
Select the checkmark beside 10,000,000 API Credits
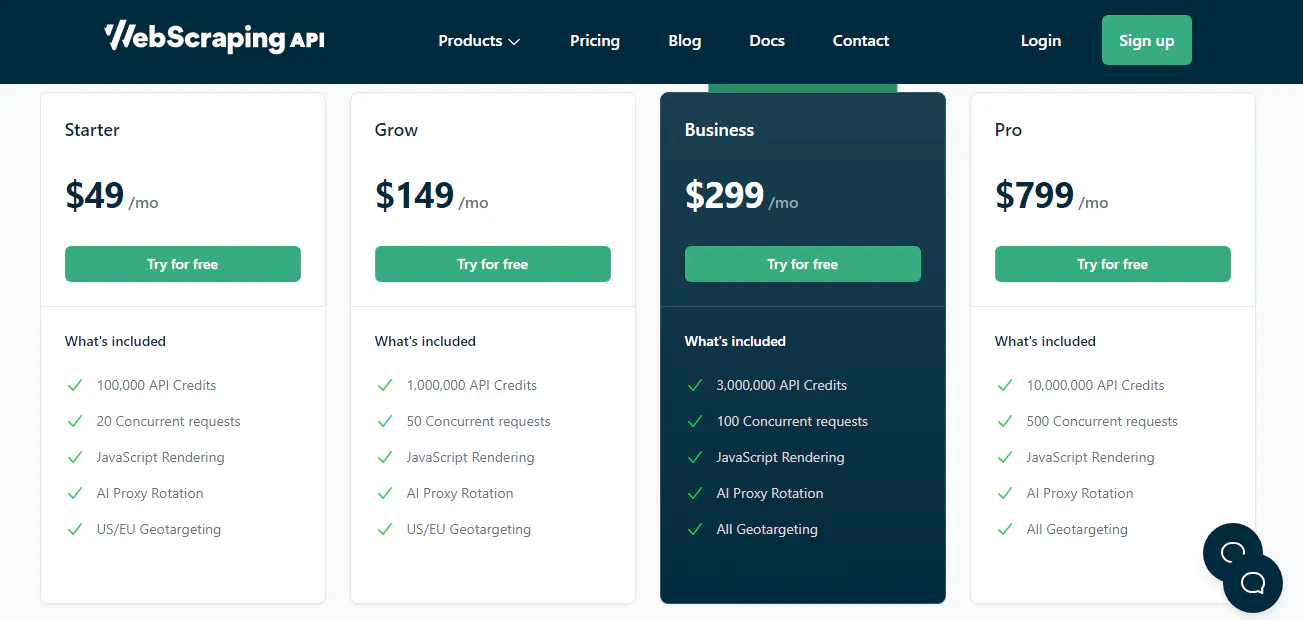(x=1005, y=385)
